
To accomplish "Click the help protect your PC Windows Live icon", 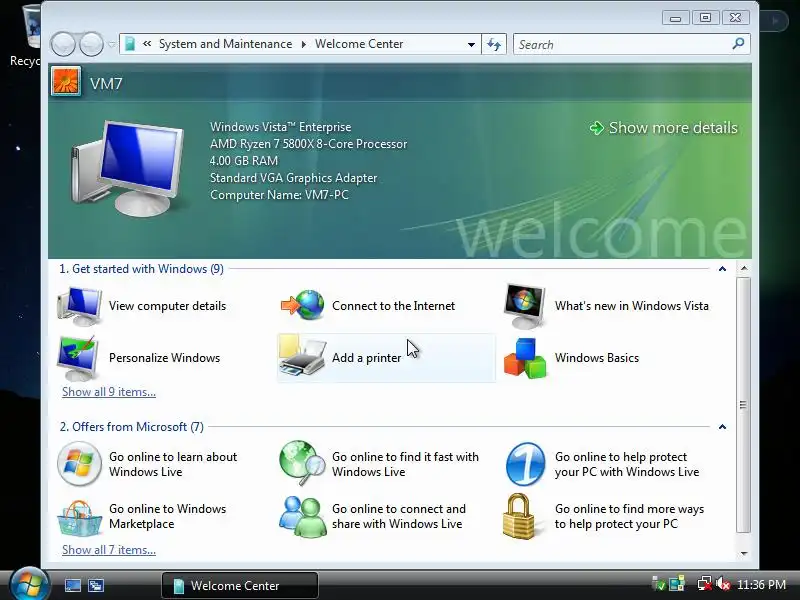I will coord(525,464).
